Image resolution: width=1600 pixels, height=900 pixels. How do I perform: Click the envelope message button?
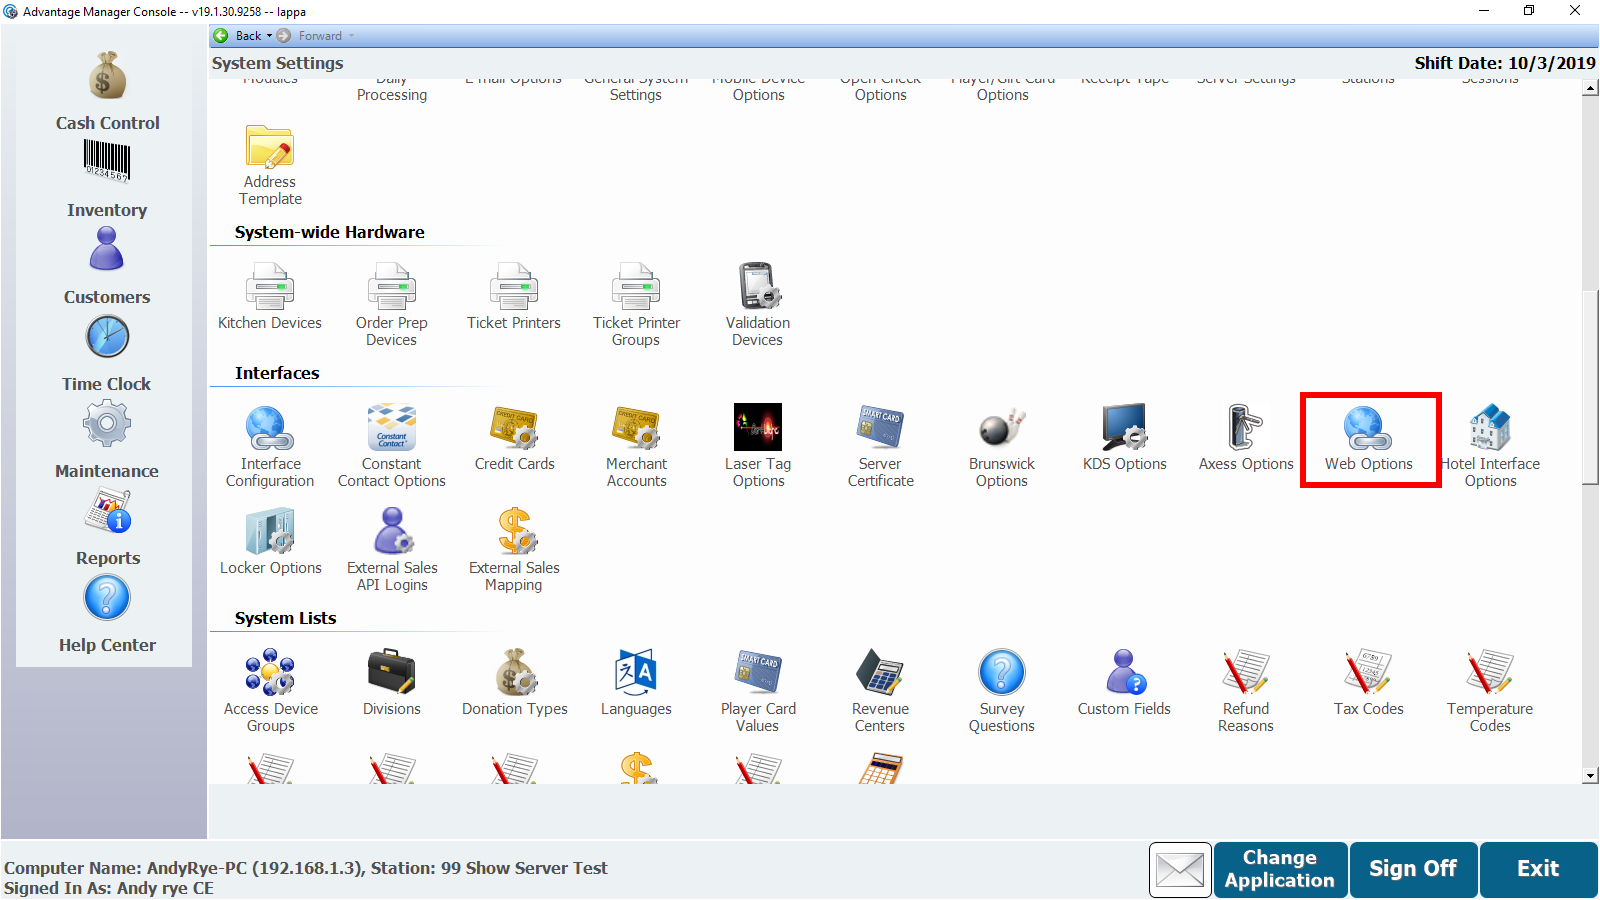(1180, 869)
